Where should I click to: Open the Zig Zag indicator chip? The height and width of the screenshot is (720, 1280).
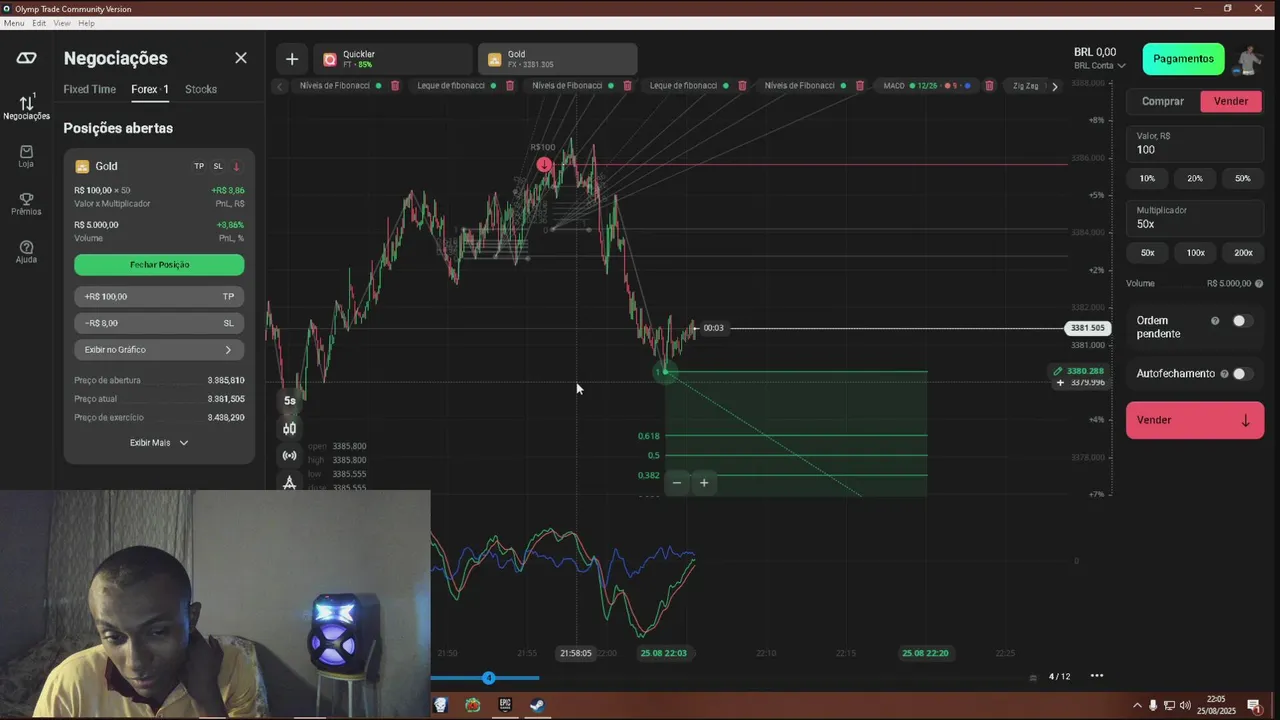pyautogui.click(x=1025, y=86)
